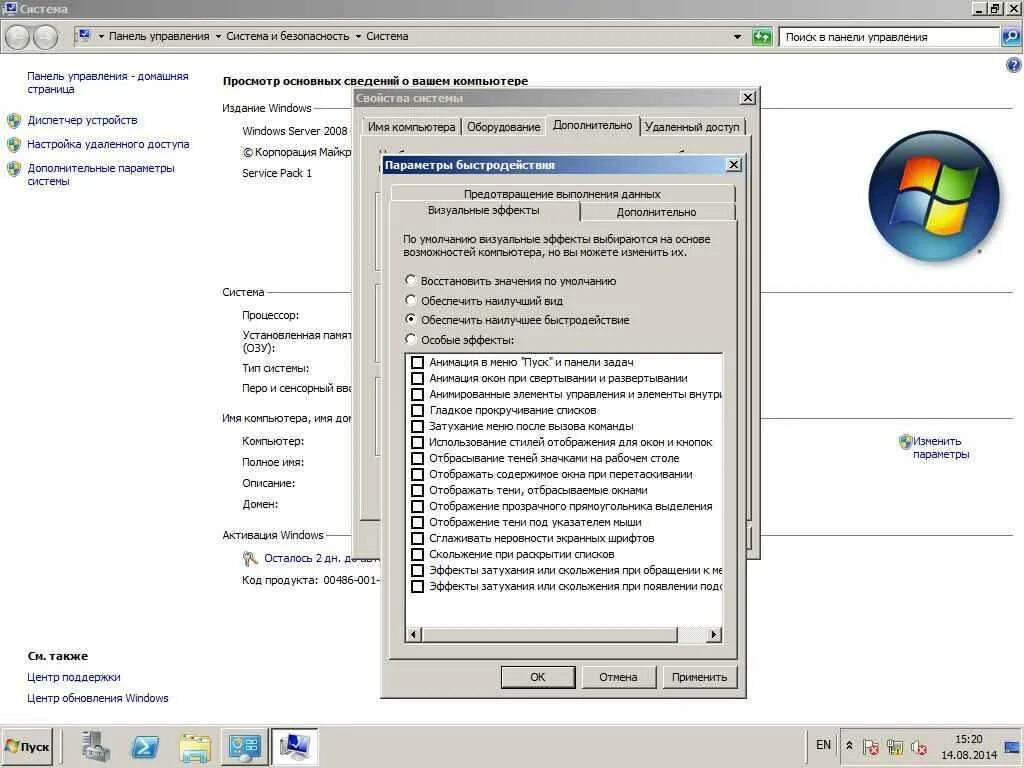This screenshot has width=1024, height=768.
Task: Open Windows Explorer folder icon in taskbar
Action: (x=195, y=747)
